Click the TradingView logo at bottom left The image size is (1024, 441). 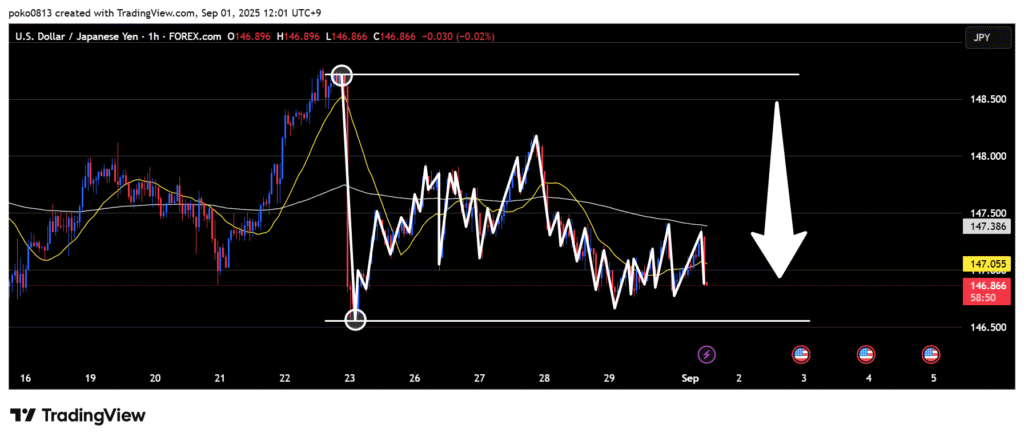click(78, 415)
